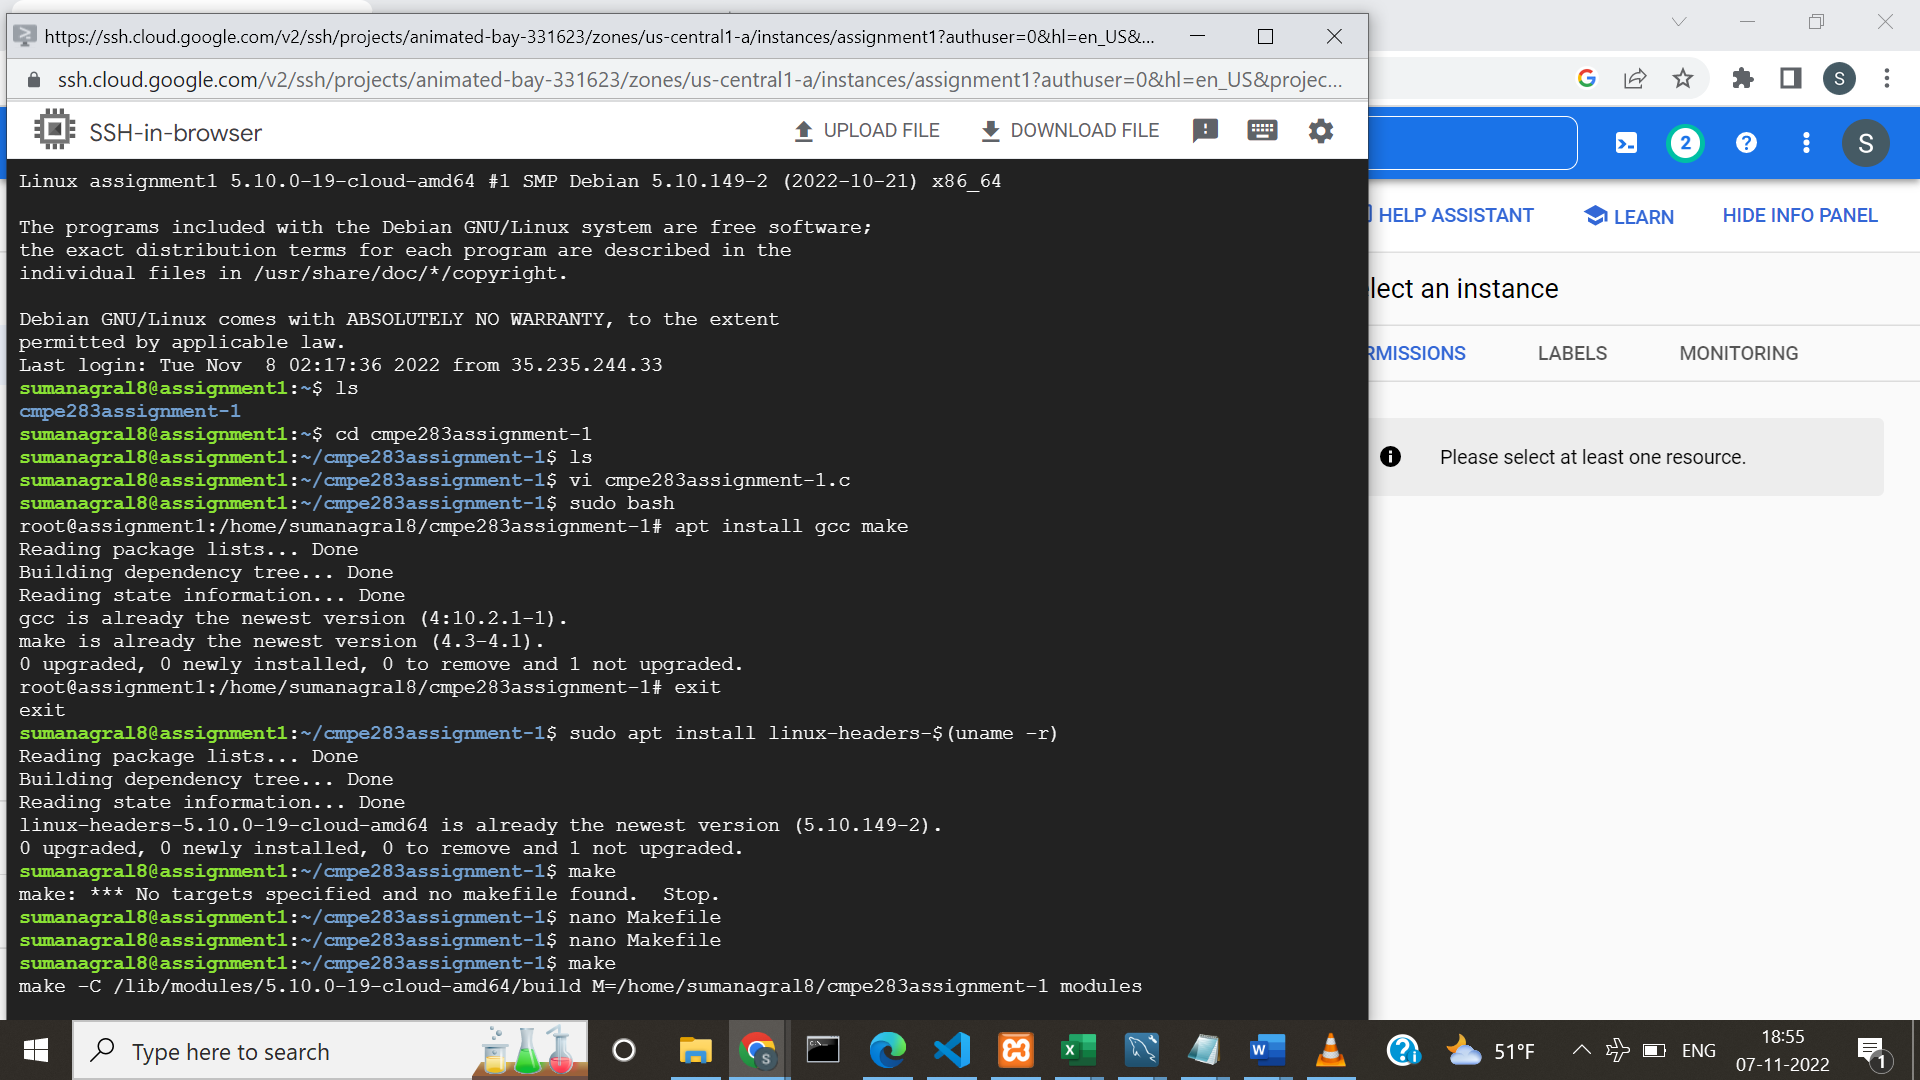Open Visual Studio Code from the taskbar
The width and height of the screenshot is (1920, 1080).
pyautogui.click(x=952, y=1051)
